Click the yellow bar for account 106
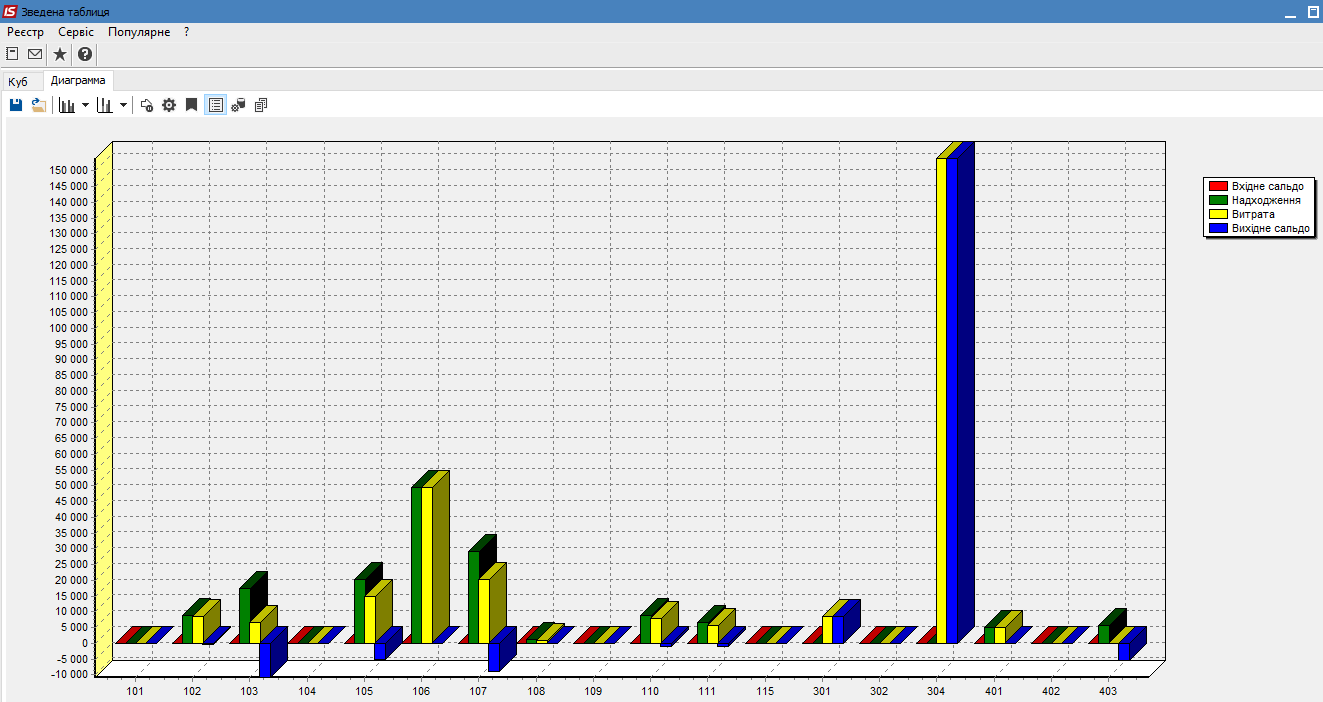 point(427,565)
